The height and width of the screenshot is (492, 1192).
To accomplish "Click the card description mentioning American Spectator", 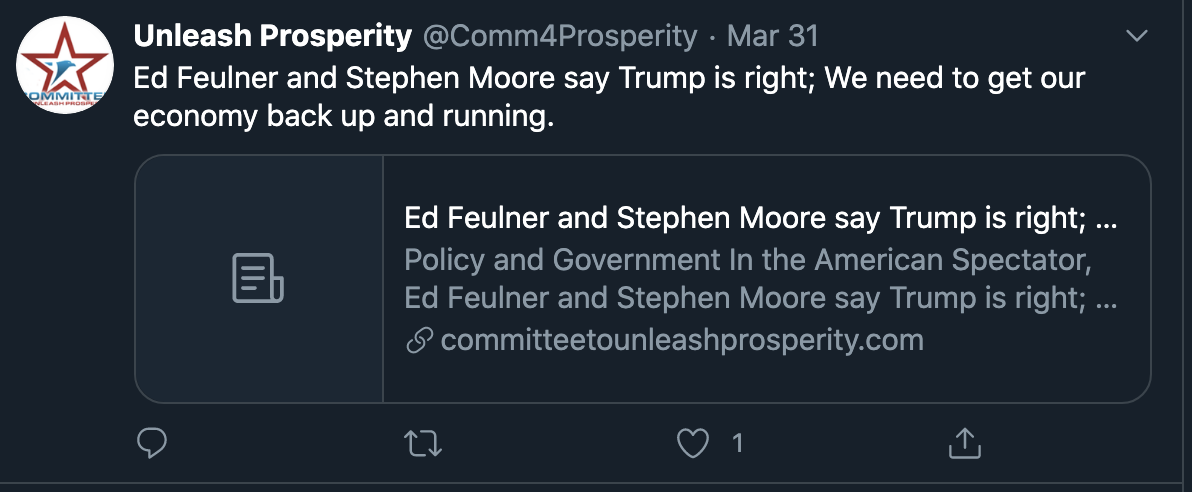I will (748, 260).
